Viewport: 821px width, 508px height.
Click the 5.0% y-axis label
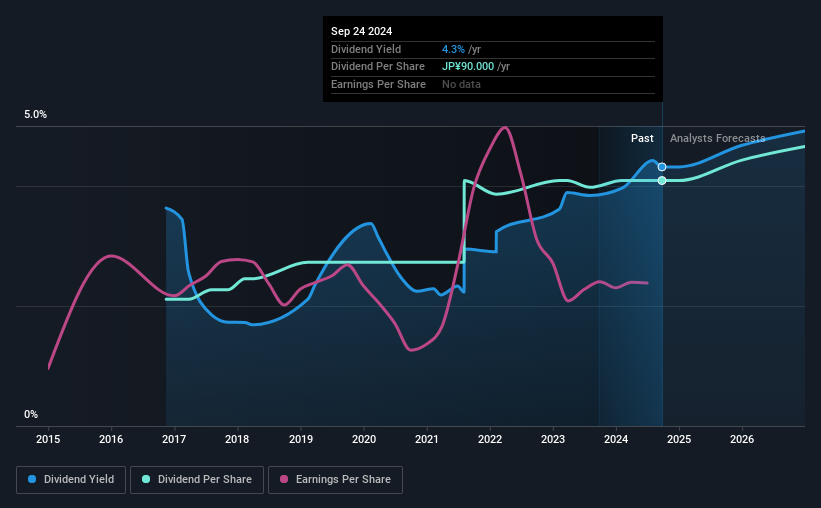36,115
